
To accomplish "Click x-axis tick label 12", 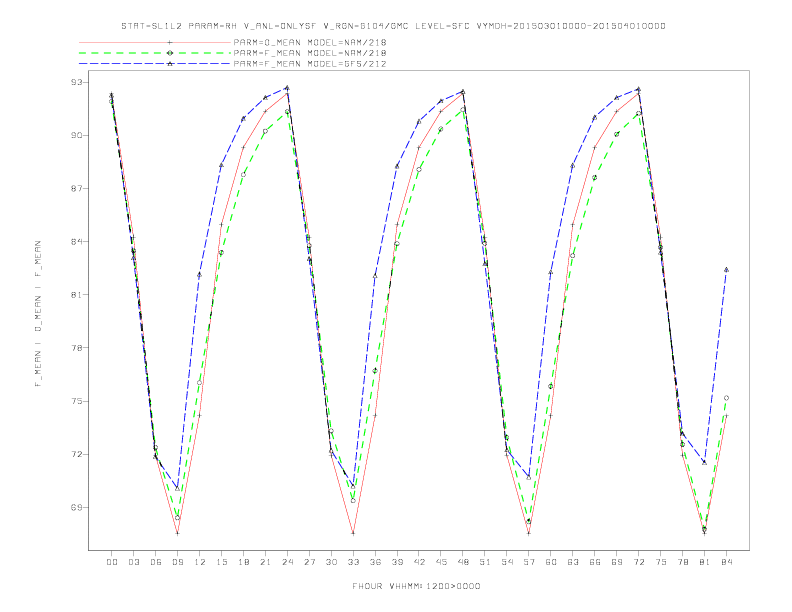I will tap(200, 562).
